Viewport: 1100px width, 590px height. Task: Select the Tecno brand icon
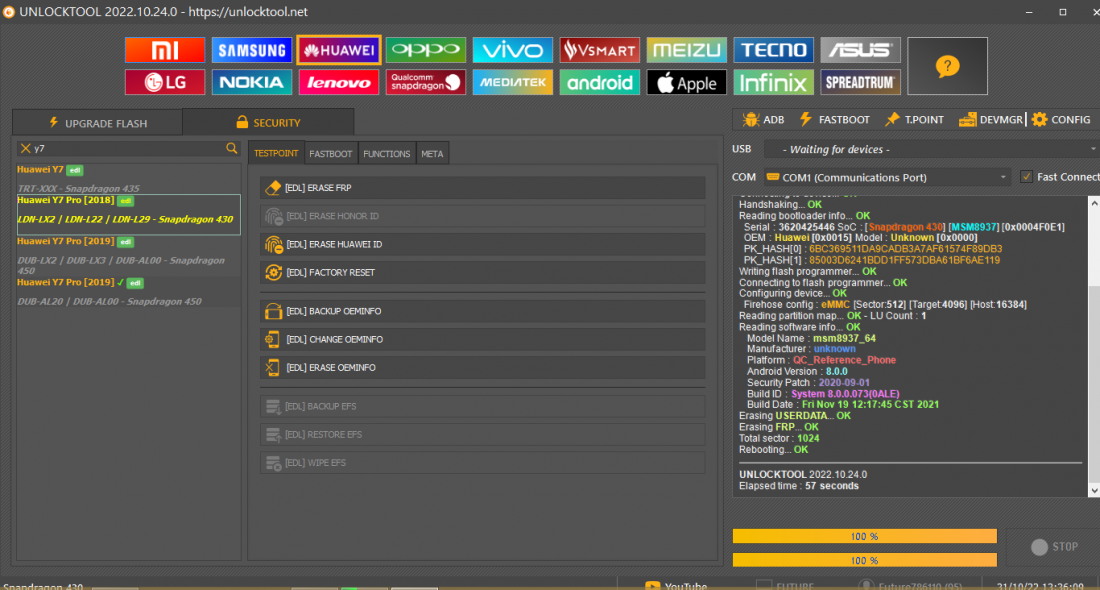pyautogui.click(x=774, y=50)
